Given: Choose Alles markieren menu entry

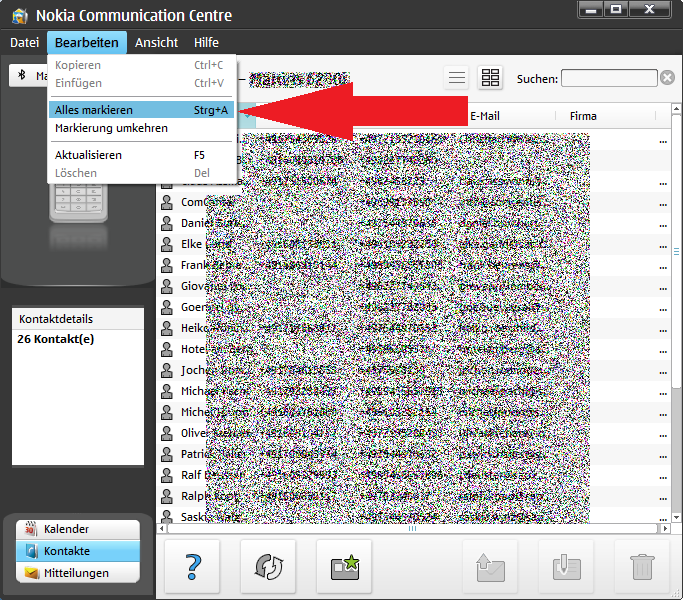Looking at the screenshot, I should (x=141, y=110).
